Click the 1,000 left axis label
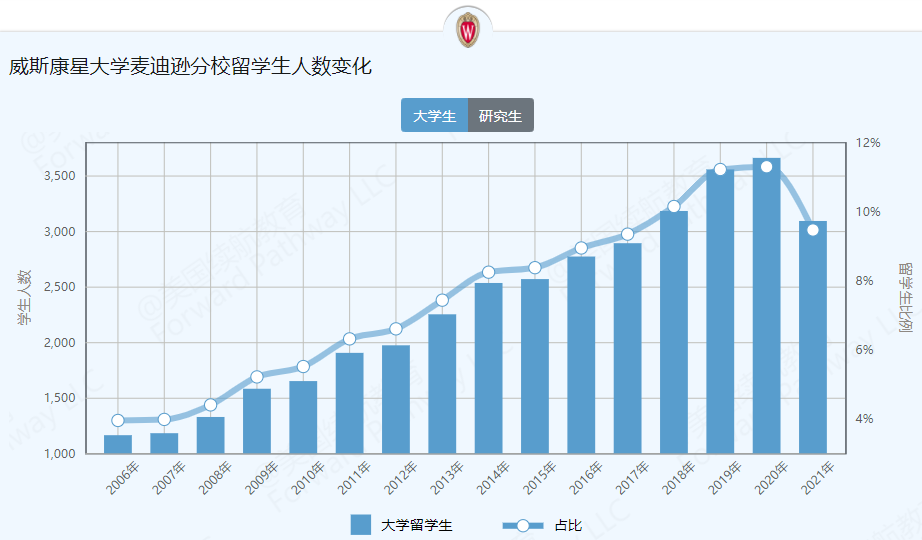 click(x=59, y=454)
